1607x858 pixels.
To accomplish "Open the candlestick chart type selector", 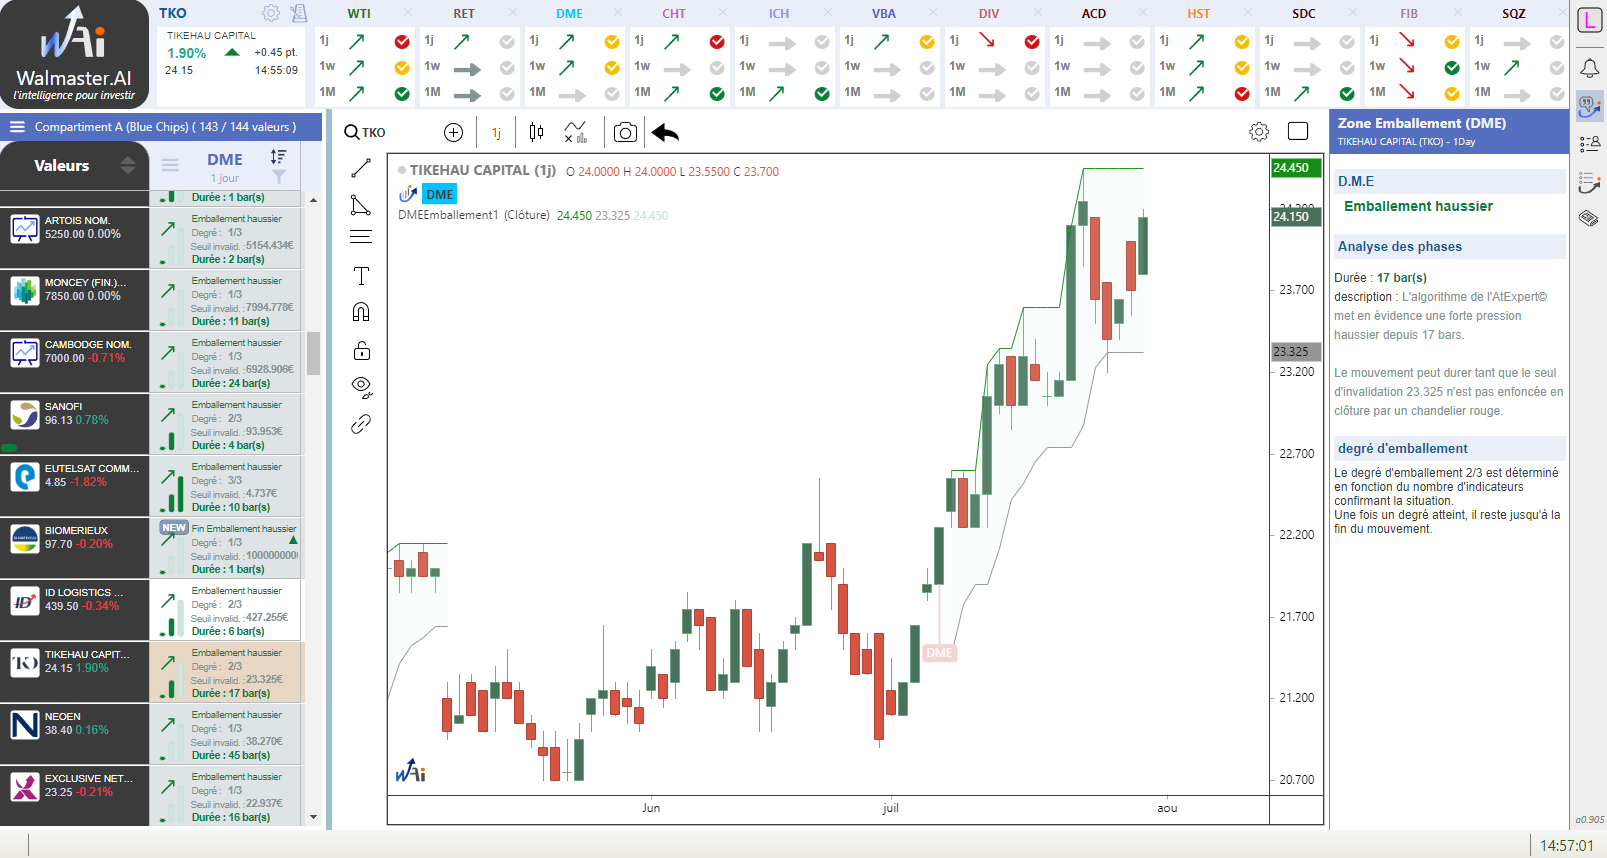I will [x=536, y=132].
